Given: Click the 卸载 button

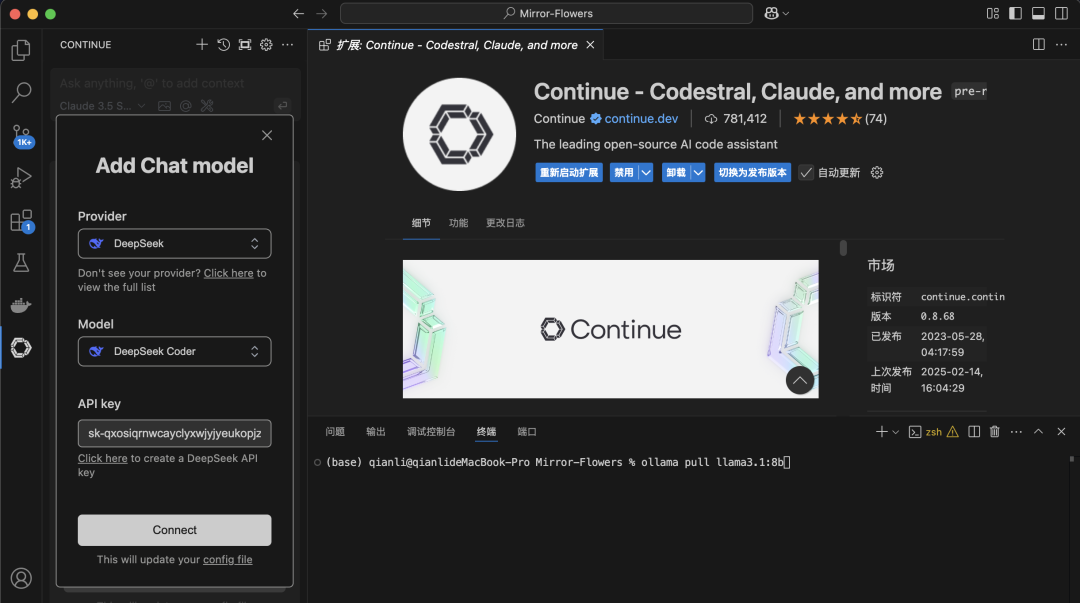Looking at the screenshot, I should 676,172.
